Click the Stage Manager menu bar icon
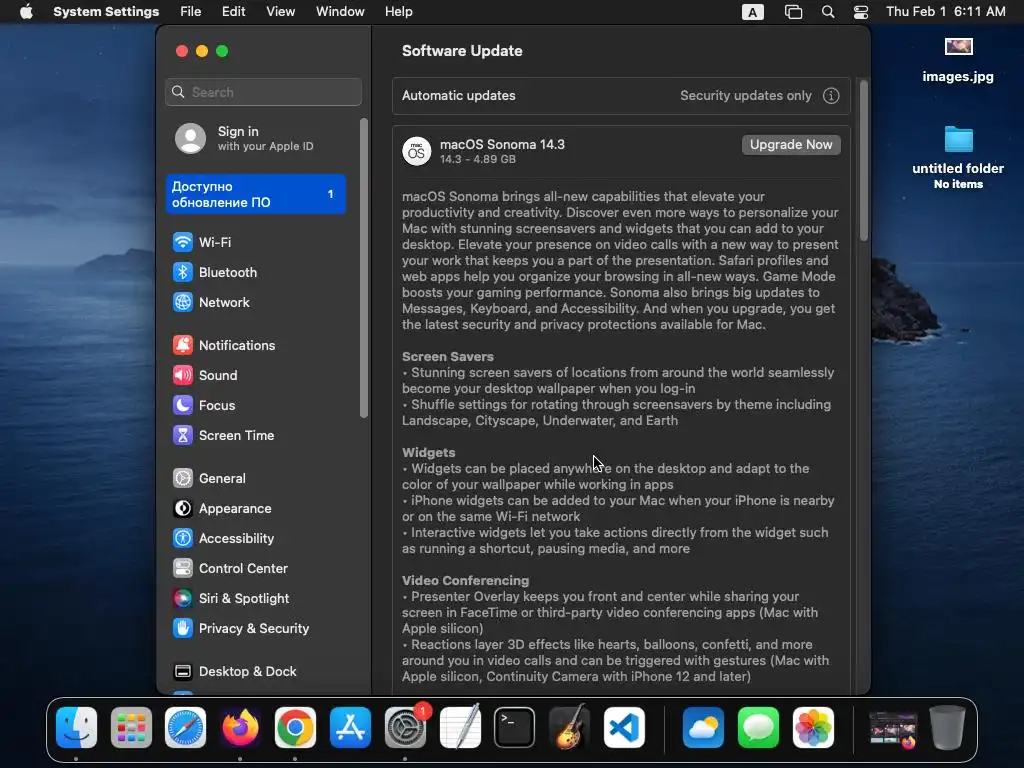1024x768 pixels. (x=793, y=12)
